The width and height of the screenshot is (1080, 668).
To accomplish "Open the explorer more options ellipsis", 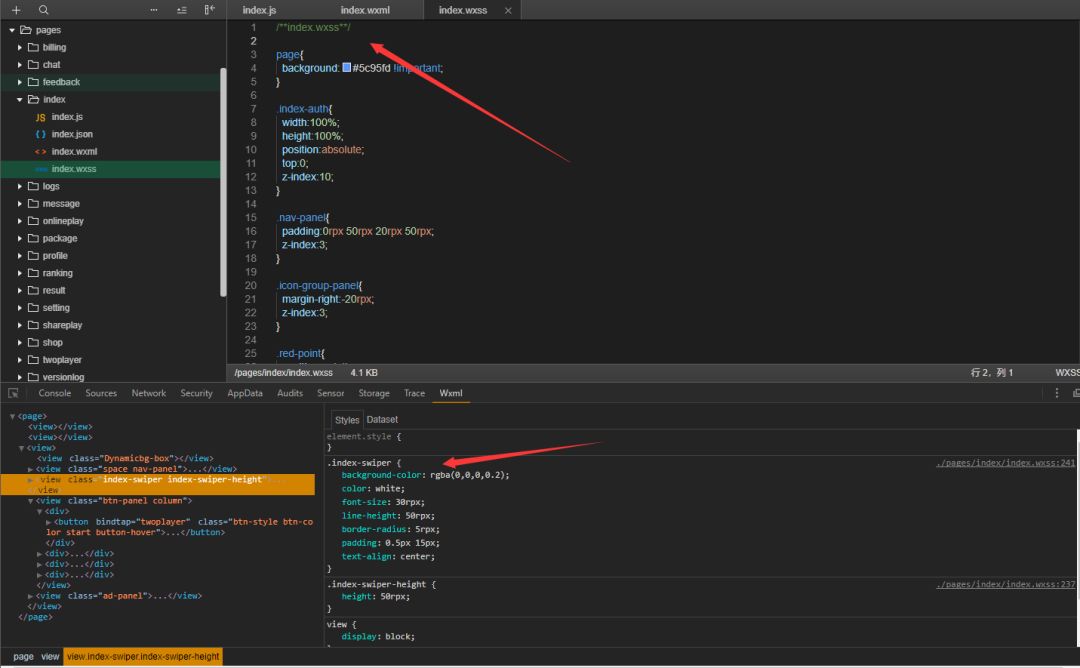I will [x=154, y=10].
